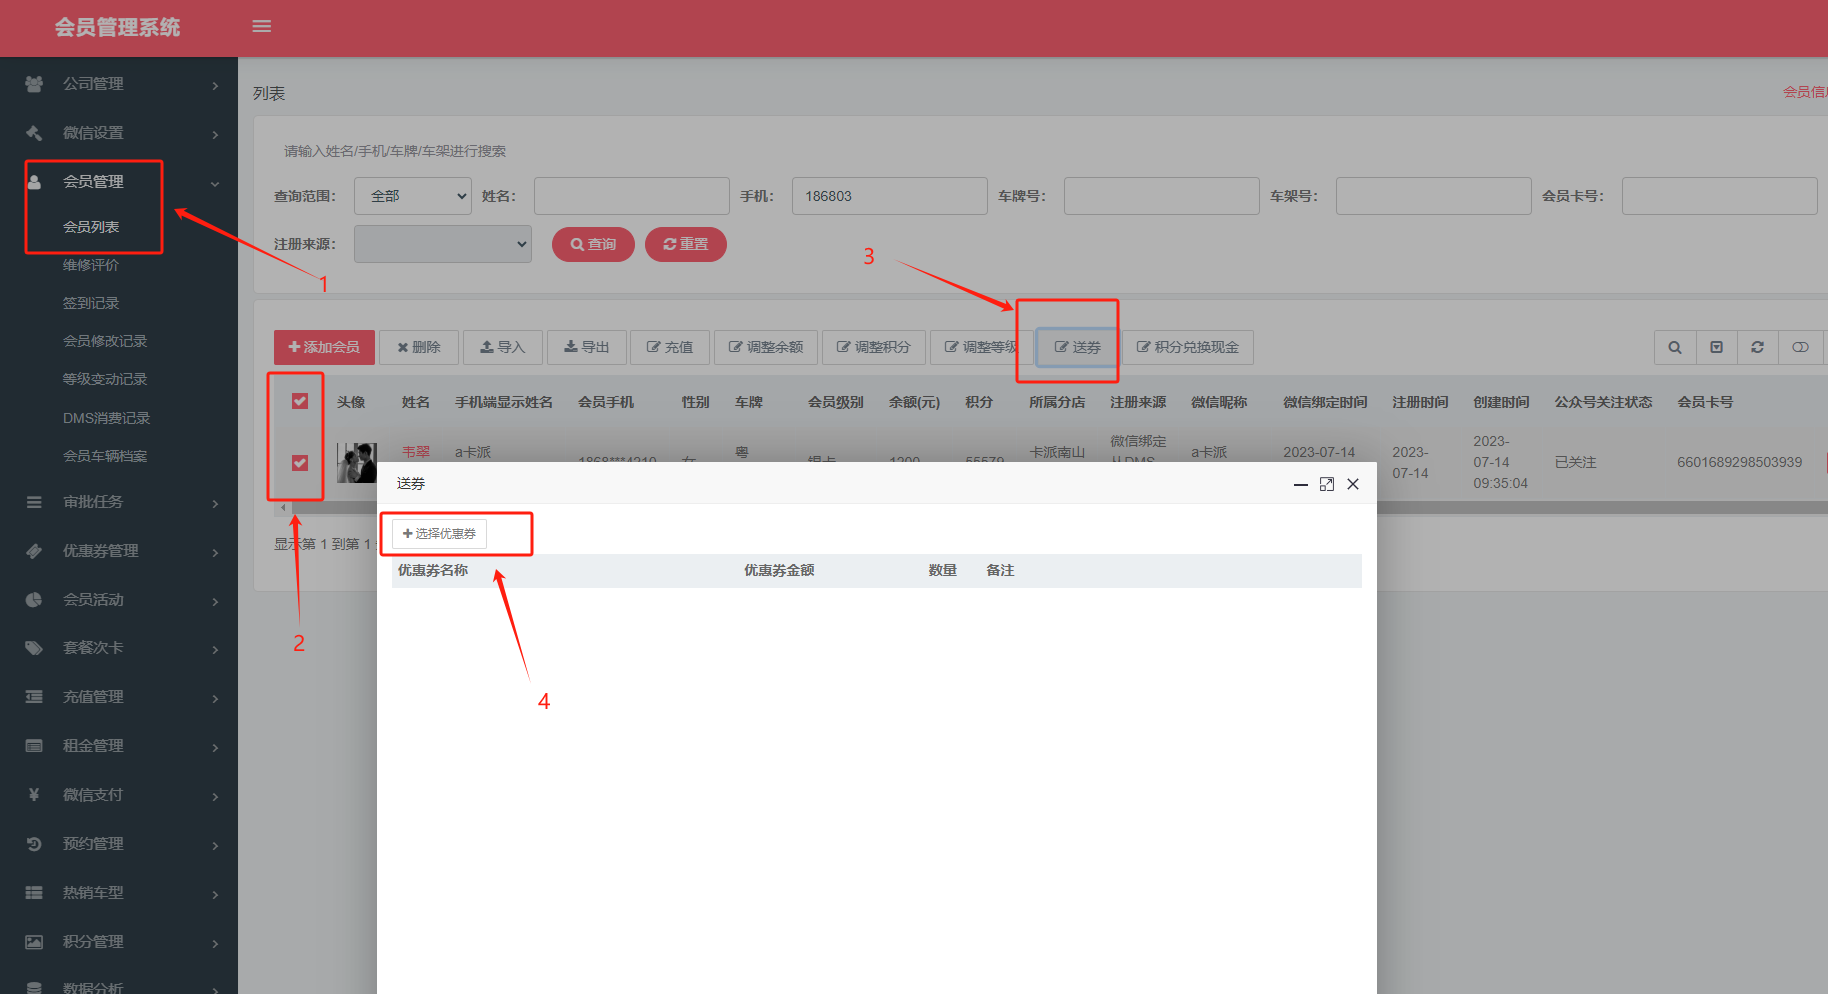Click the search icon in table toolbar
The image size is (1828, 994).
click(1675, 347)
